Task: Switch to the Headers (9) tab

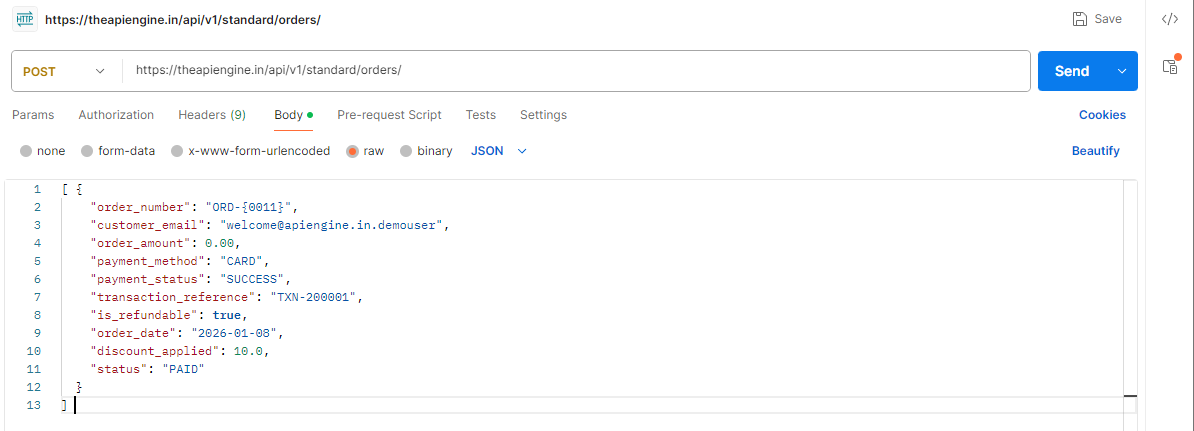Action: (212, 115)
